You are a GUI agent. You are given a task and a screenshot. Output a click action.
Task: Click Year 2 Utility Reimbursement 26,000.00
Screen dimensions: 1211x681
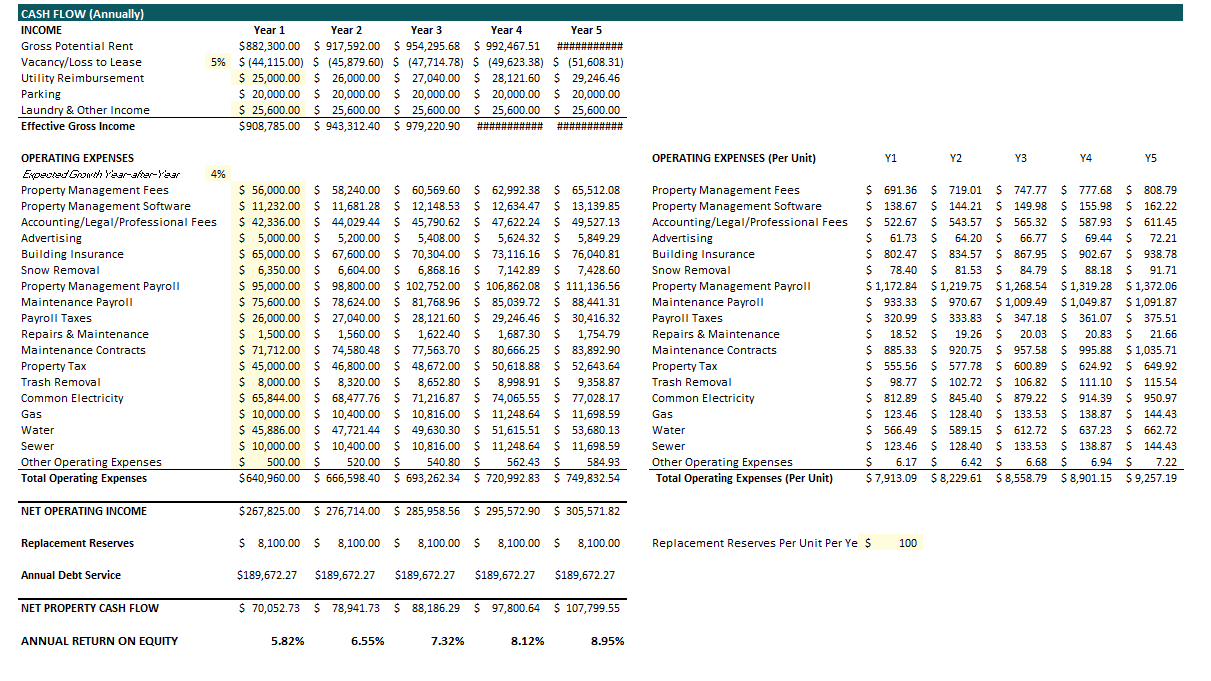coord(348,78)
